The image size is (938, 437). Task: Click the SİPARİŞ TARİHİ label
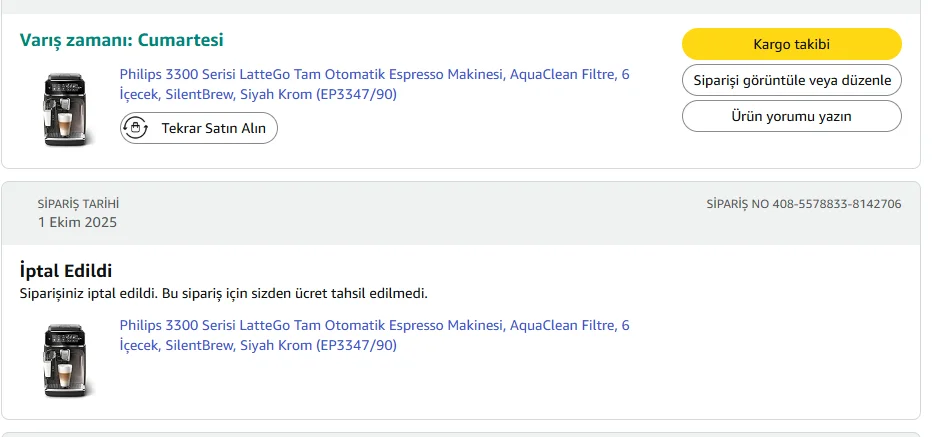[x=78, y=204]
